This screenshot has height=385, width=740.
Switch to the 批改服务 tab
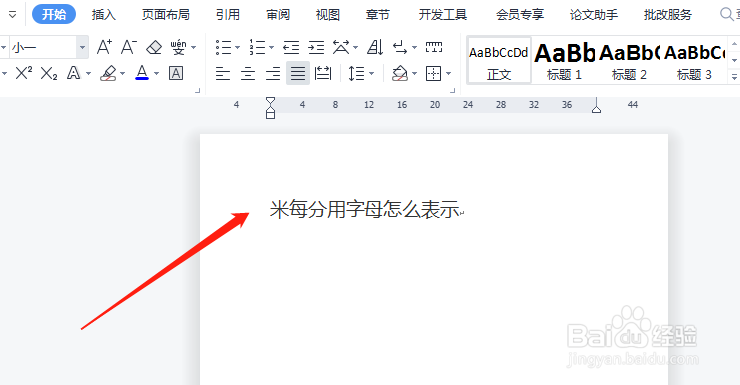click(x=668, y=15)
